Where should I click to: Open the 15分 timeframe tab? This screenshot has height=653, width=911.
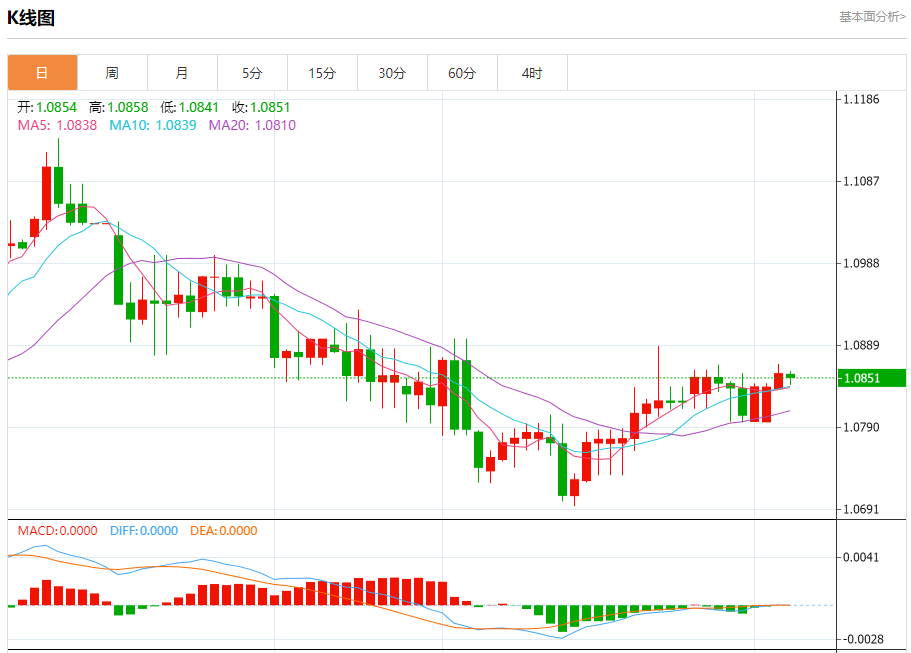322,73
